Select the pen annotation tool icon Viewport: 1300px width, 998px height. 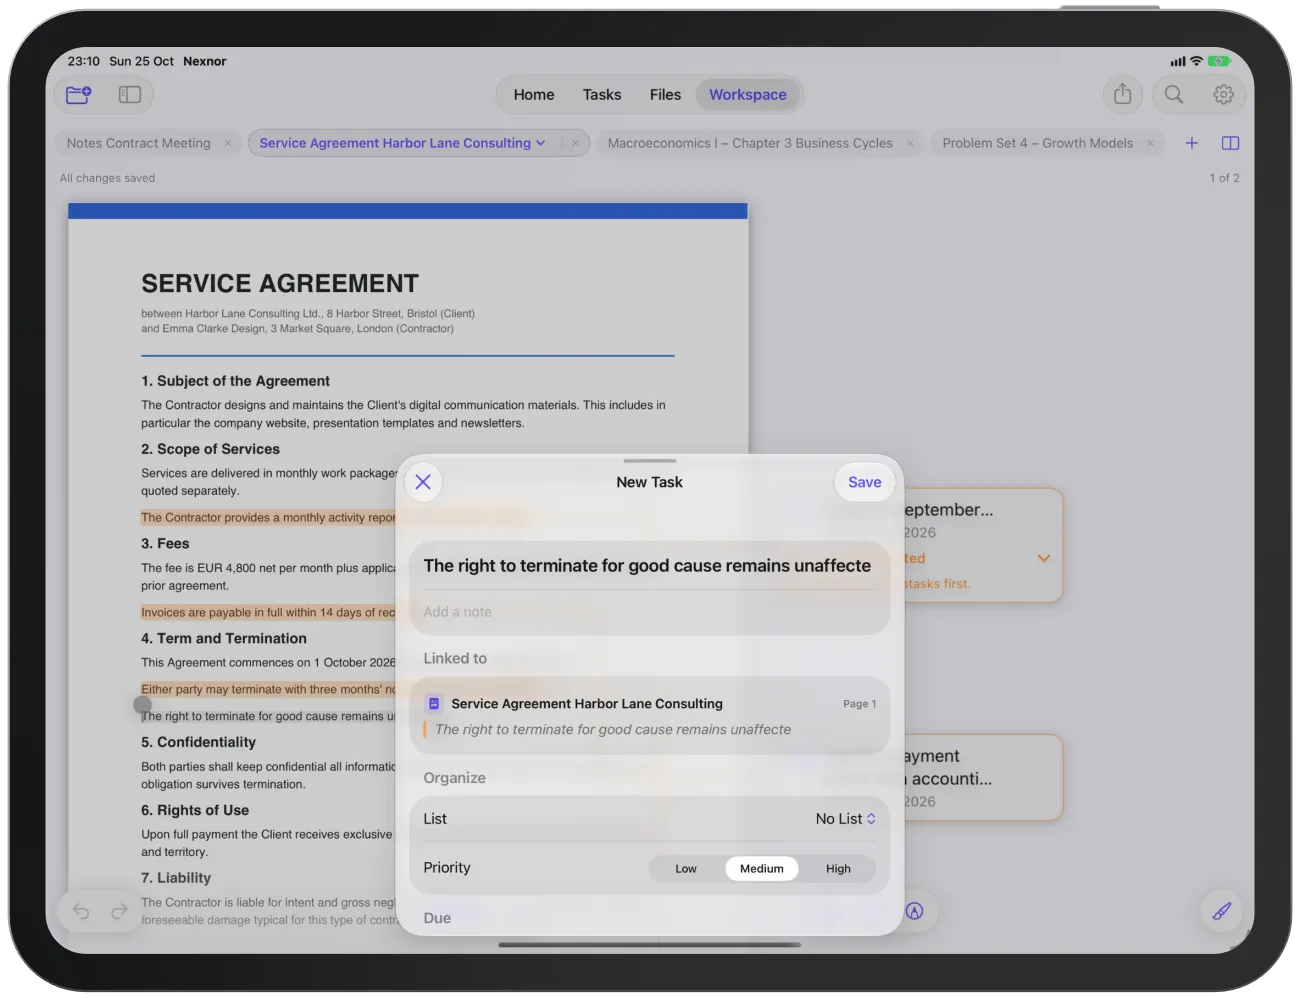(x=1221, y=911)
